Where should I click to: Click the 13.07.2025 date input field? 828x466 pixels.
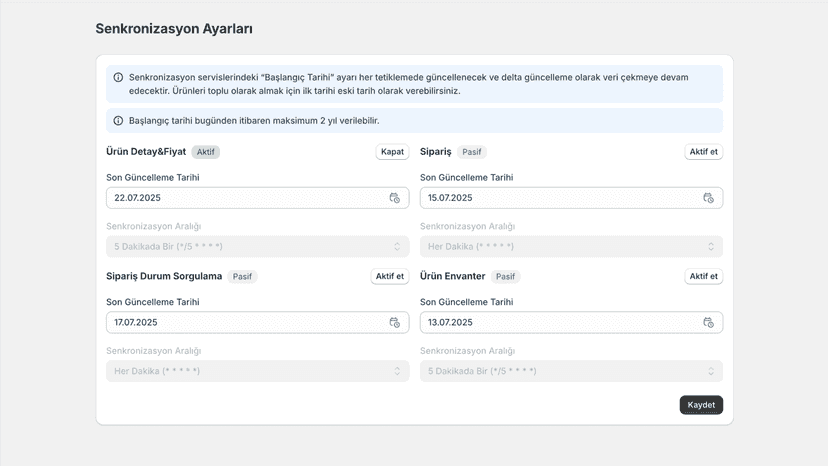click(x=571, y=323)
